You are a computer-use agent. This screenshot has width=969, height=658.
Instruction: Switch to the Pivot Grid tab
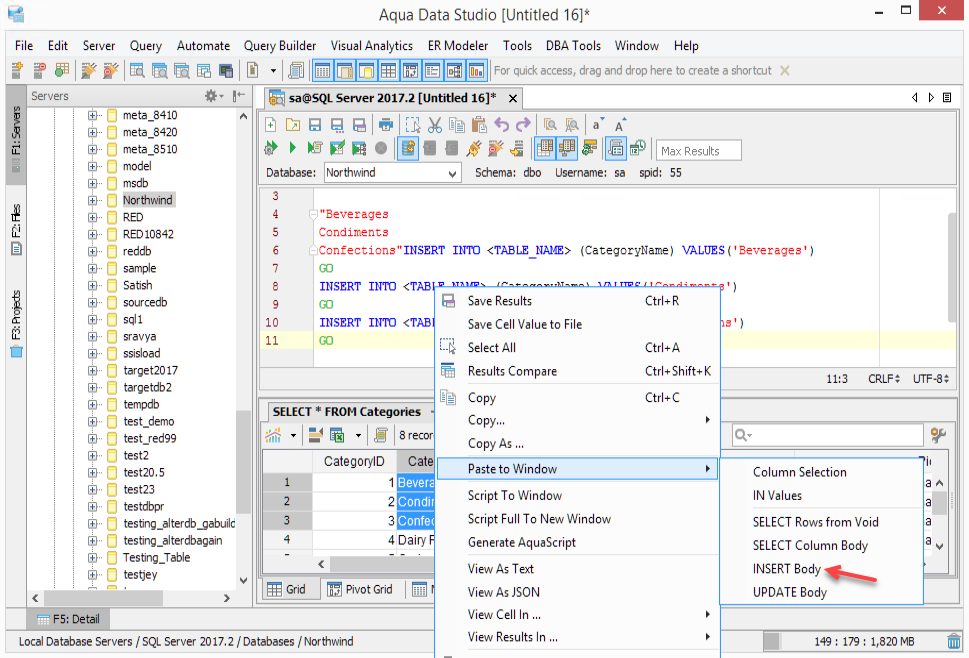point(360,589)
